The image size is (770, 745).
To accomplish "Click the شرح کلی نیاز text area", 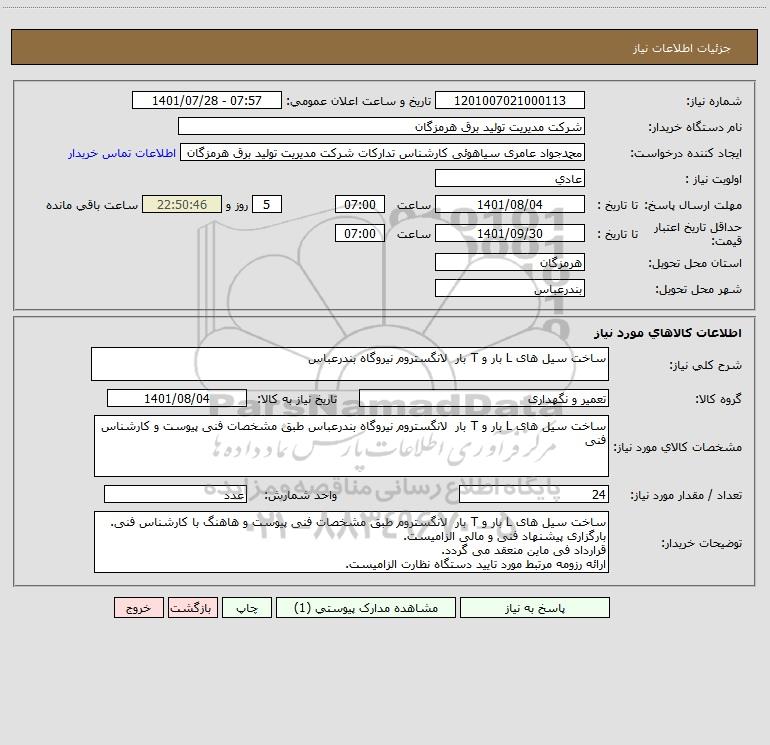I will tap(350, 364).
